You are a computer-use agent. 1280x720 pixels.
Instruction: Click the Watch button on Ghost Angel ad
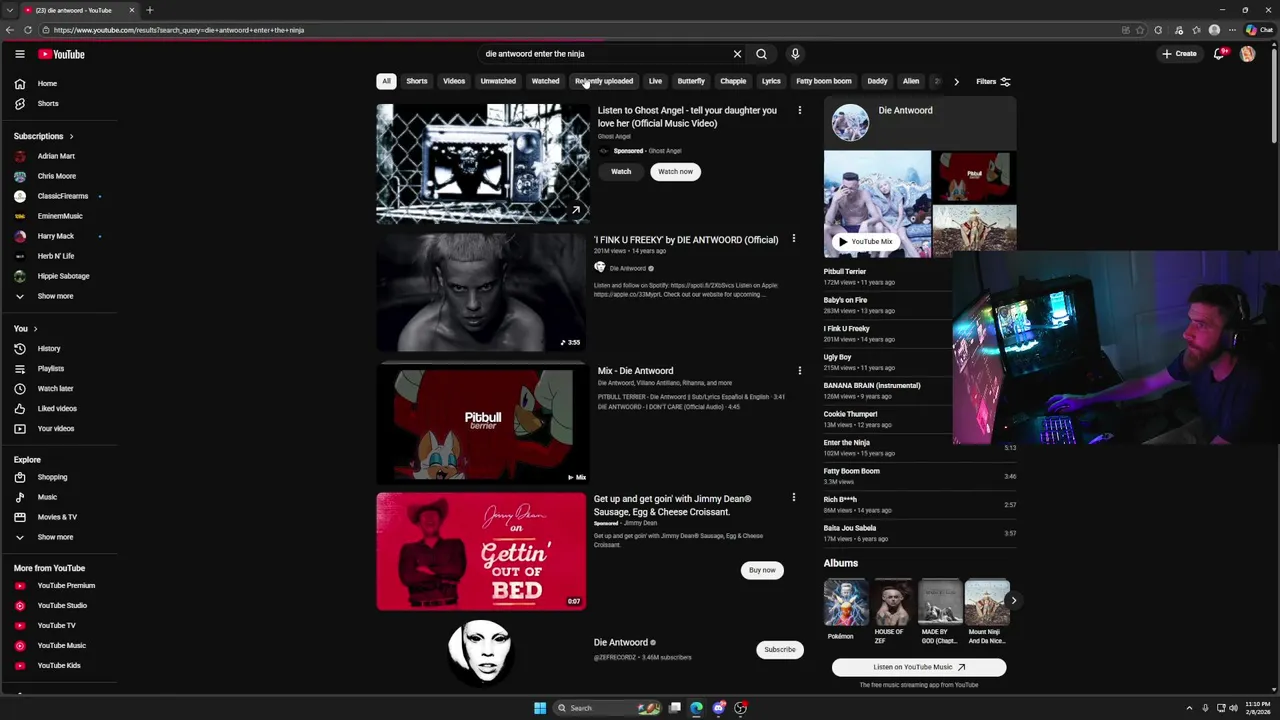(621, 172)
